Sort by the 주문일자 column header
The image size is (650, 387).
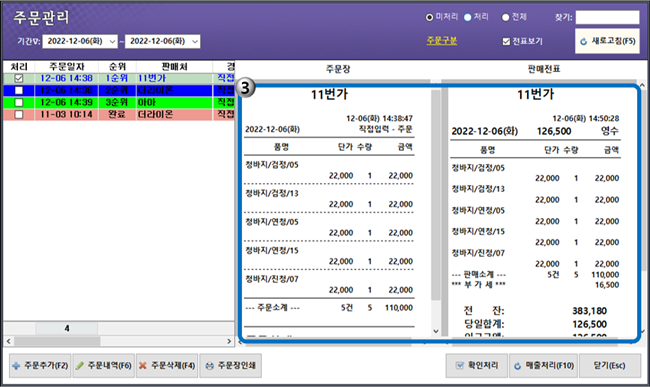point(67,67)
